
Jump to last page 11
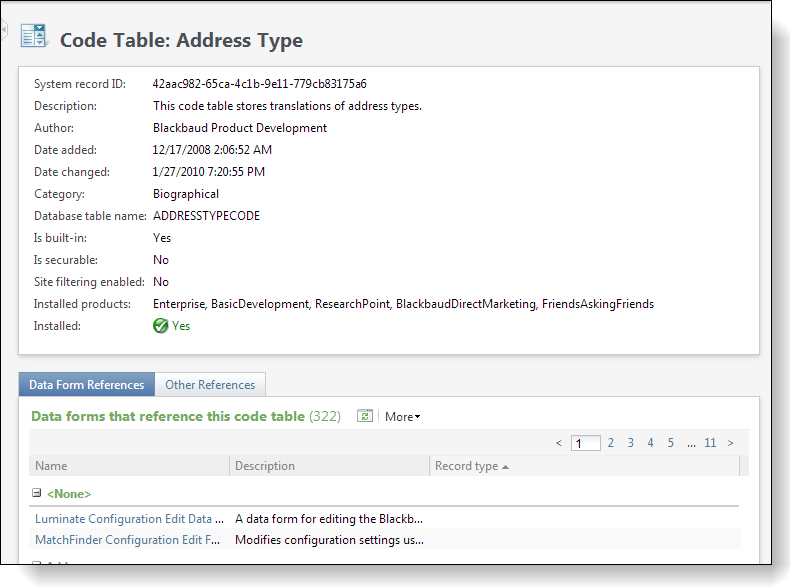click(x=710, y=443)
